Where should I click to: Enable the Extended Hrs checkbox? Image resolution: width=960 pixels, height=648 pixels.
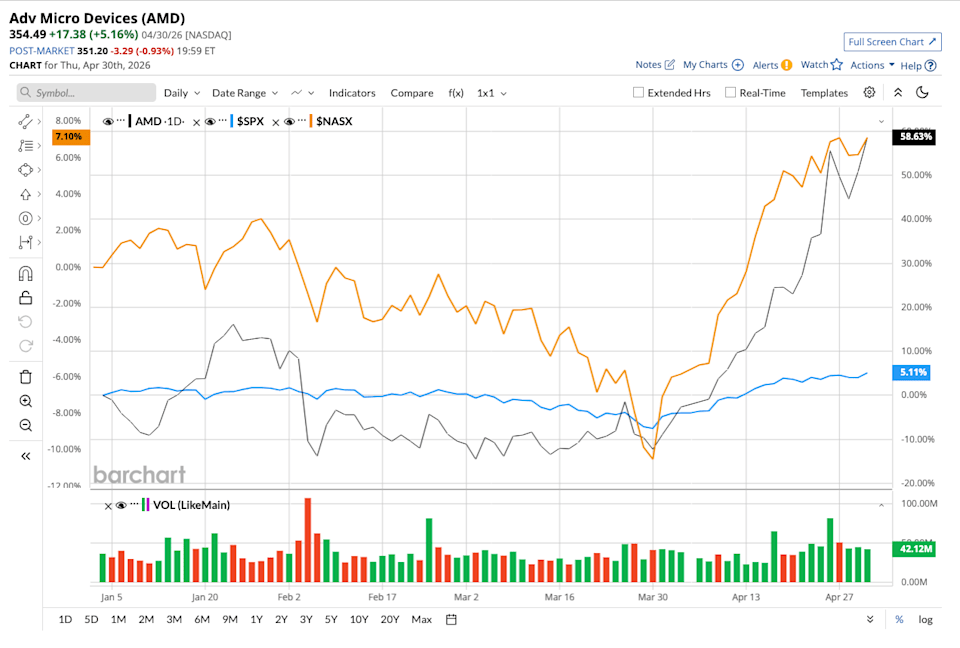click(638, 92)
